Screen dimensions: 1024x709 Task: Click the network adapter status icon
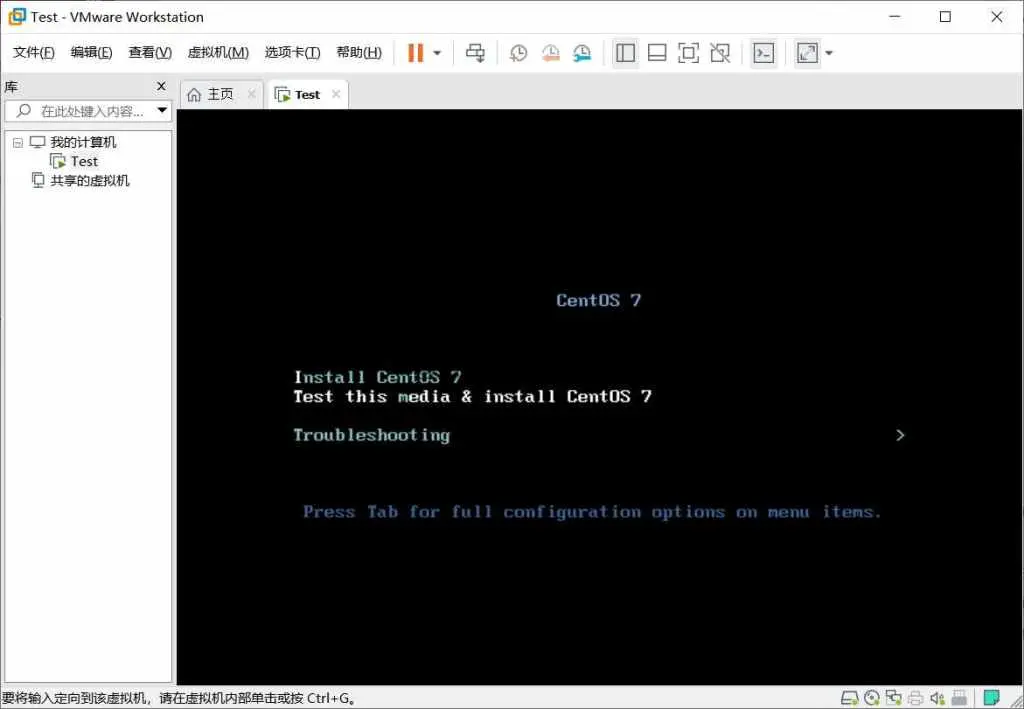coord(893,698)
